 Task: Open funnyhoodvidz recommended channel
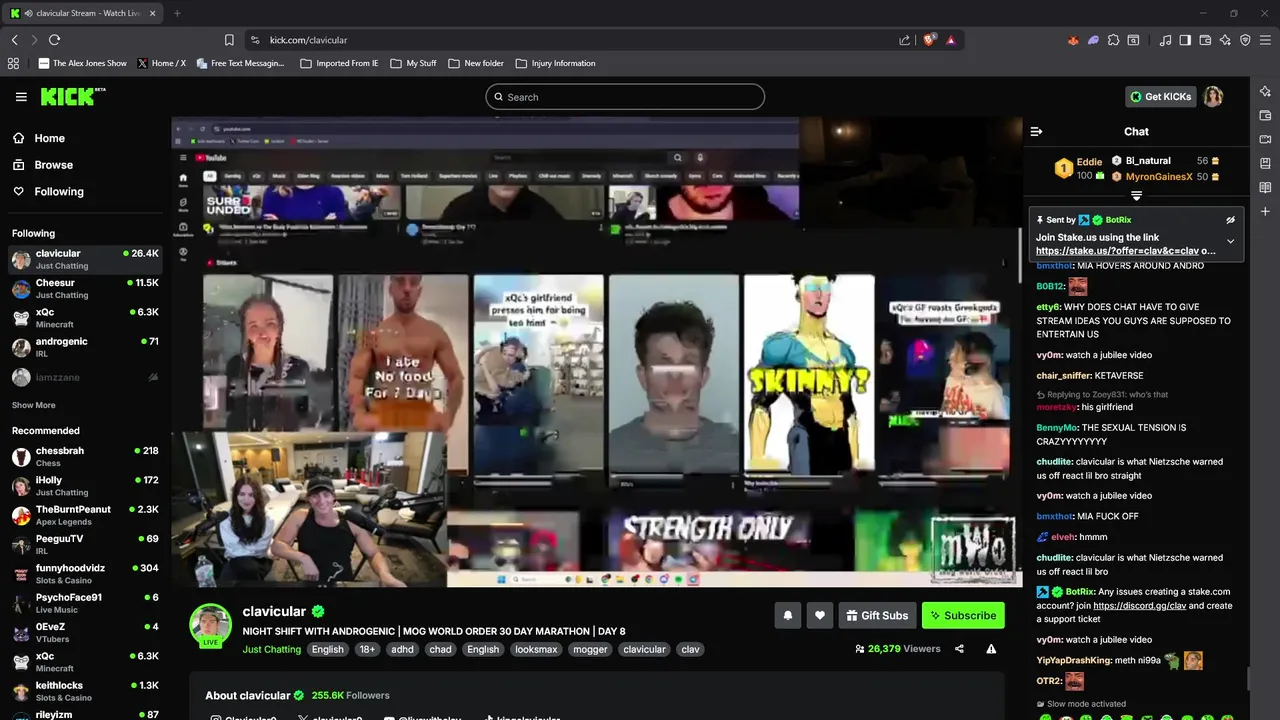[85, 573]
